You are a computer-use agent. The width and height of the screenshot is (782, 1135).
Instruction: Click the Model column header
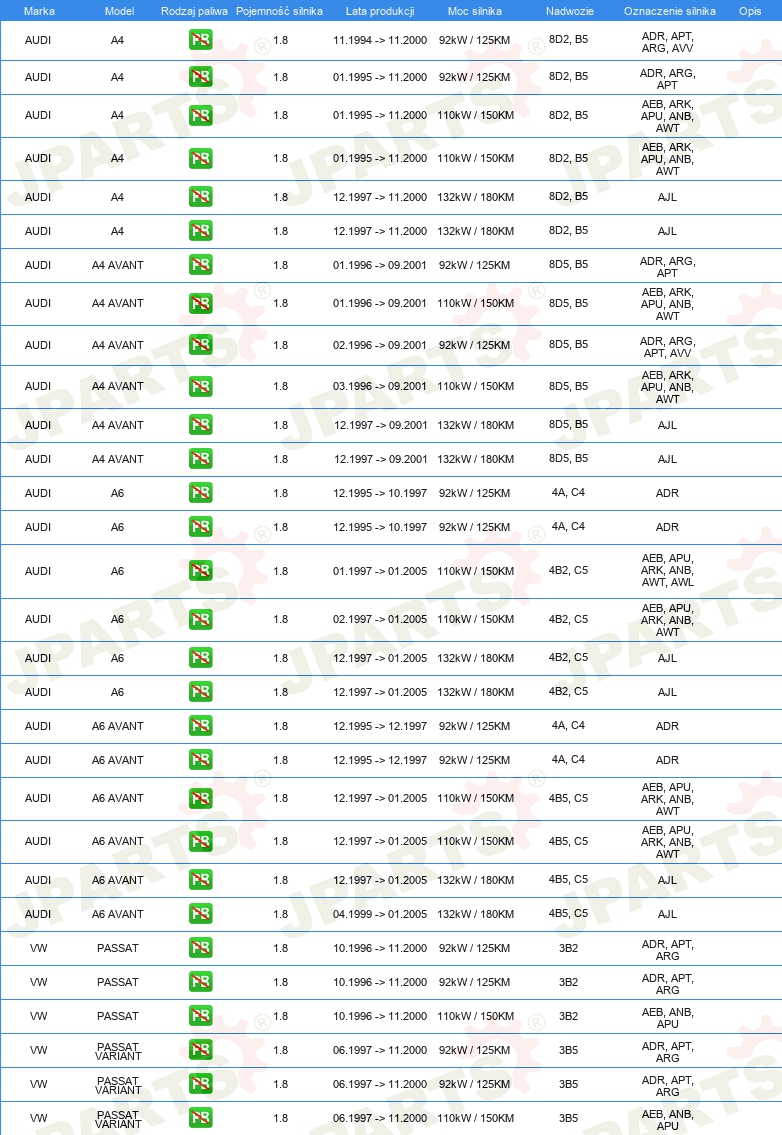tap(119, 11)
